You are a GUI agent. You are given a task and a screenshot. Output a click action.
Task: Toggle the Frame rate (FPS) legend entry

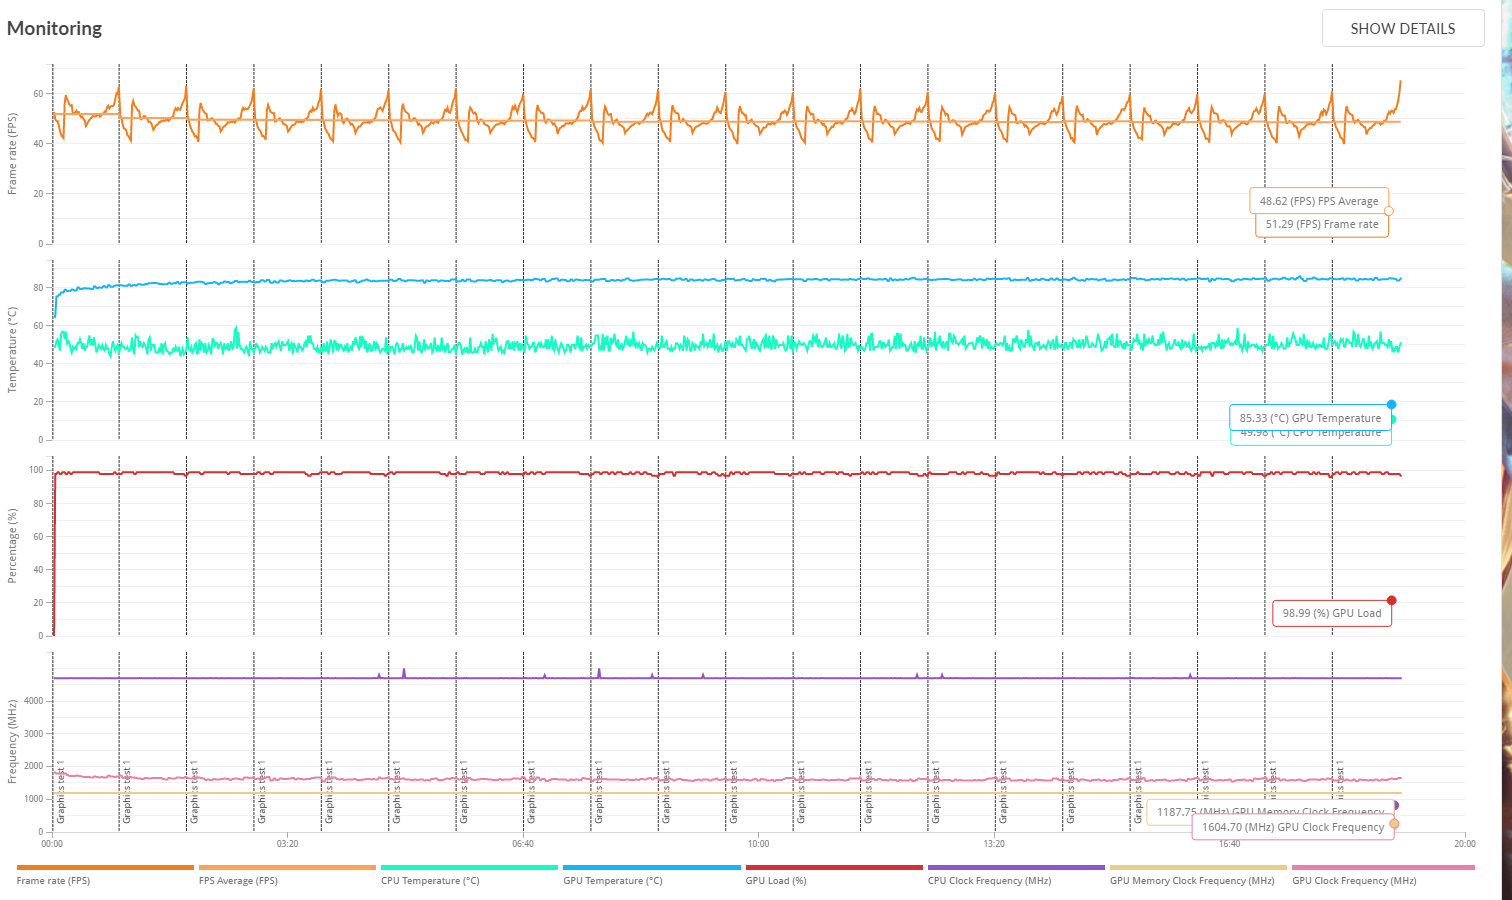click(55, 880)
